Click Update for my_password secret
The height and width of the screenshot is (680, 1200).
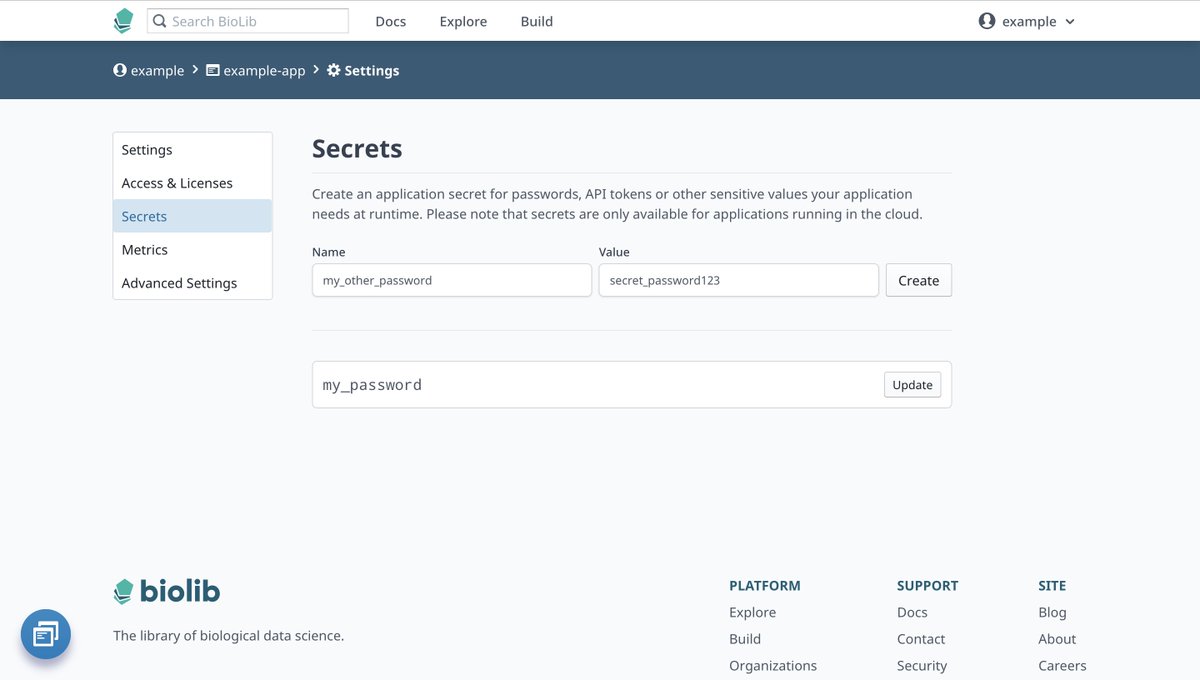pos(912,385)
